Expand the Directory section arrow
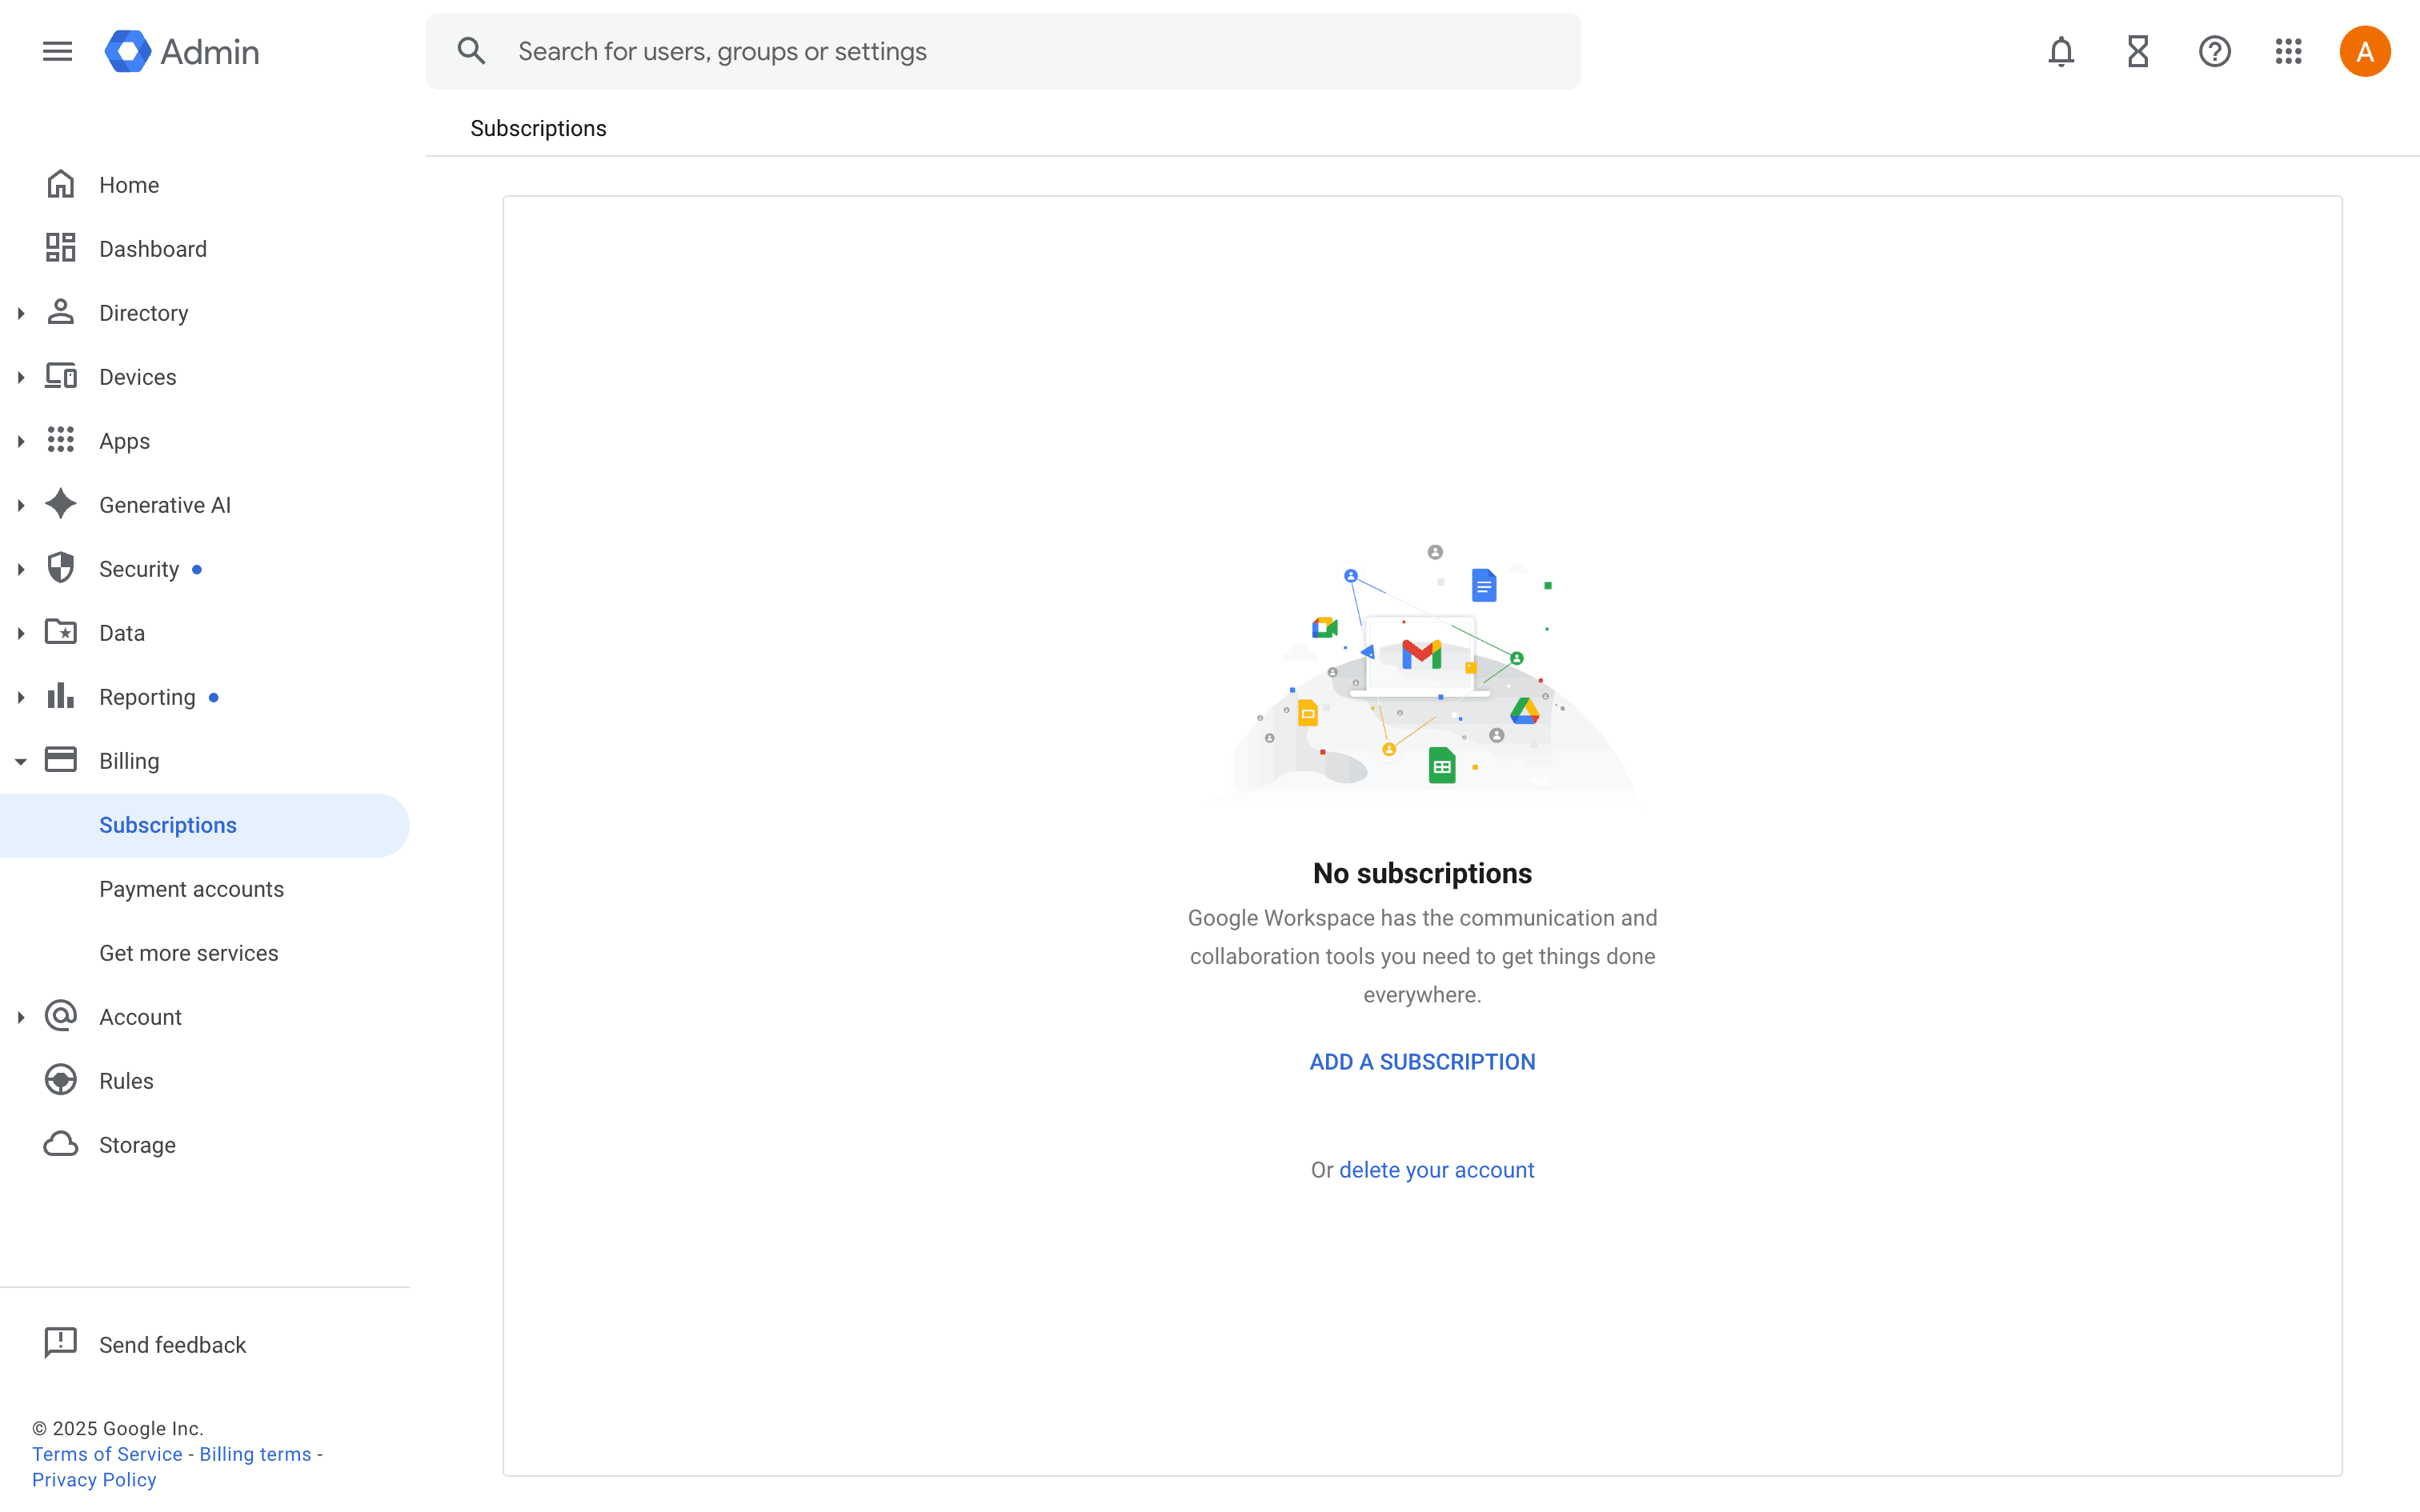This screenshot has width=2420, height=1512. pos(20,313)
